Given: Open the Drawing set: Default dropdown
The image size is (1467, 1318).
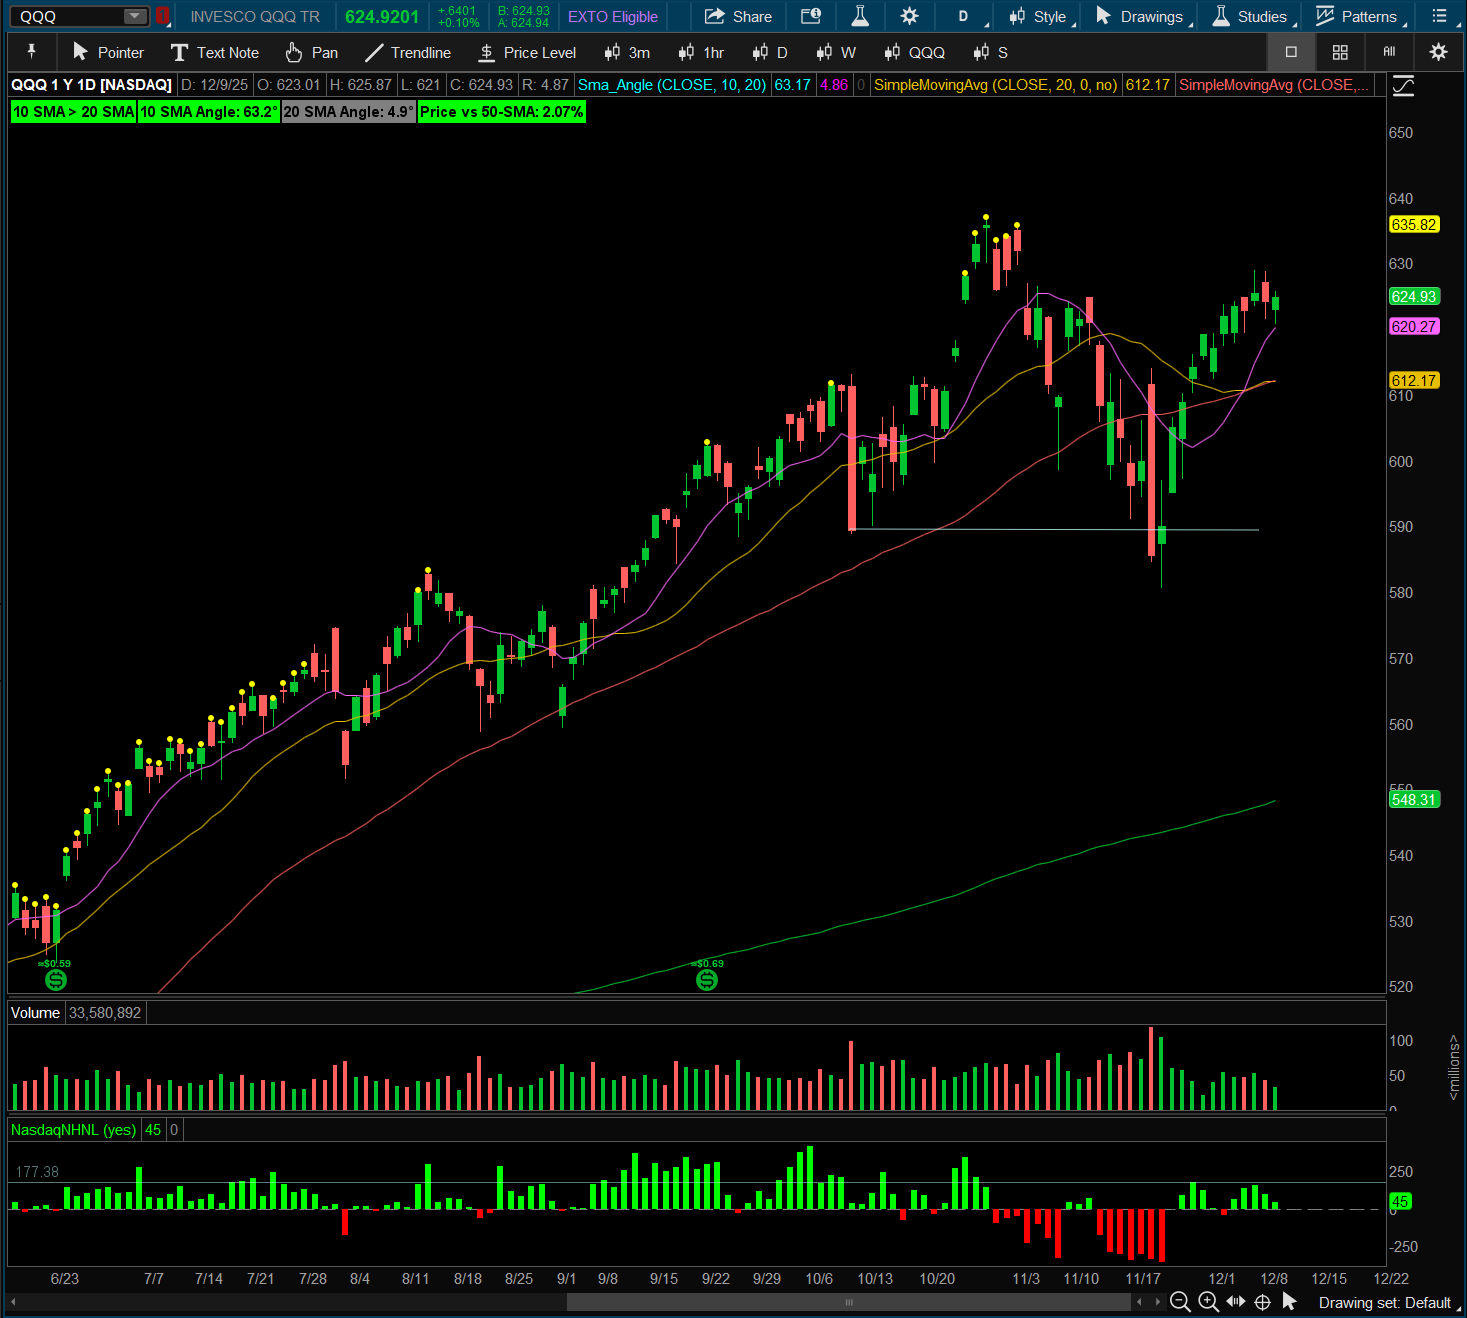Looking at the screenshot, I should click(x=1388, y=1302).
